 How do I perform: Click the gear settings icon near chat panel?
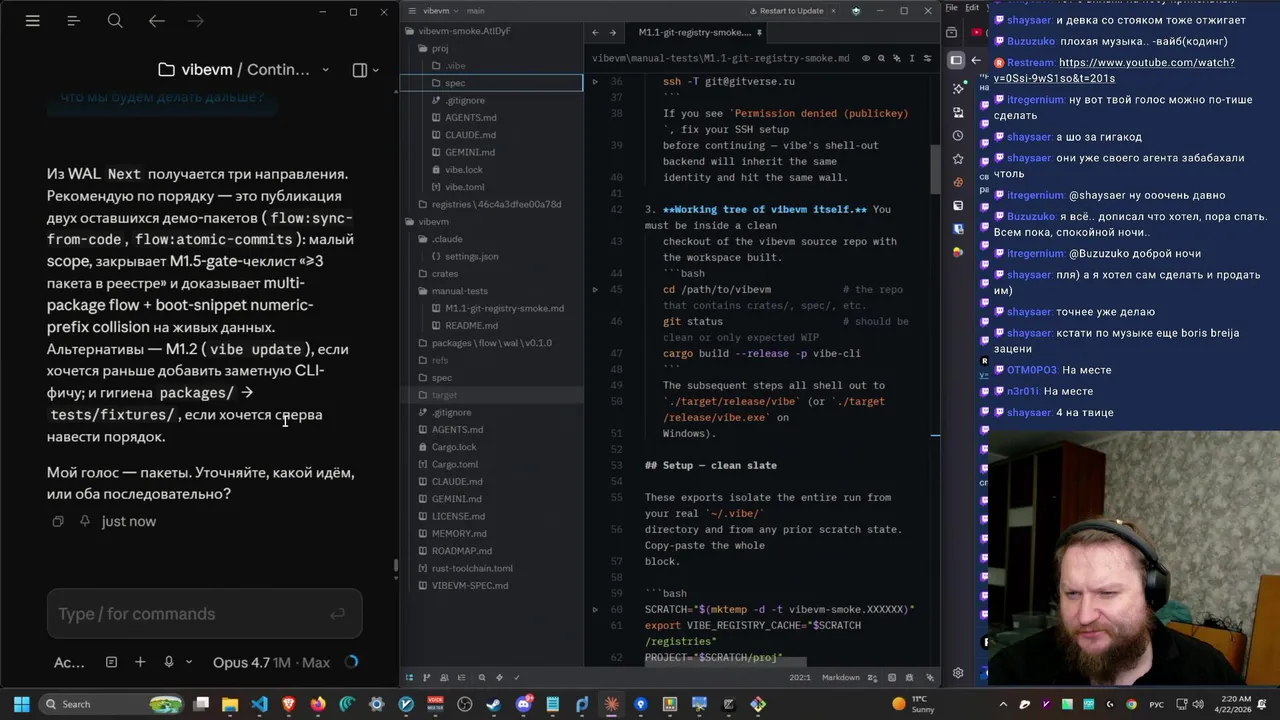[958, 673]
